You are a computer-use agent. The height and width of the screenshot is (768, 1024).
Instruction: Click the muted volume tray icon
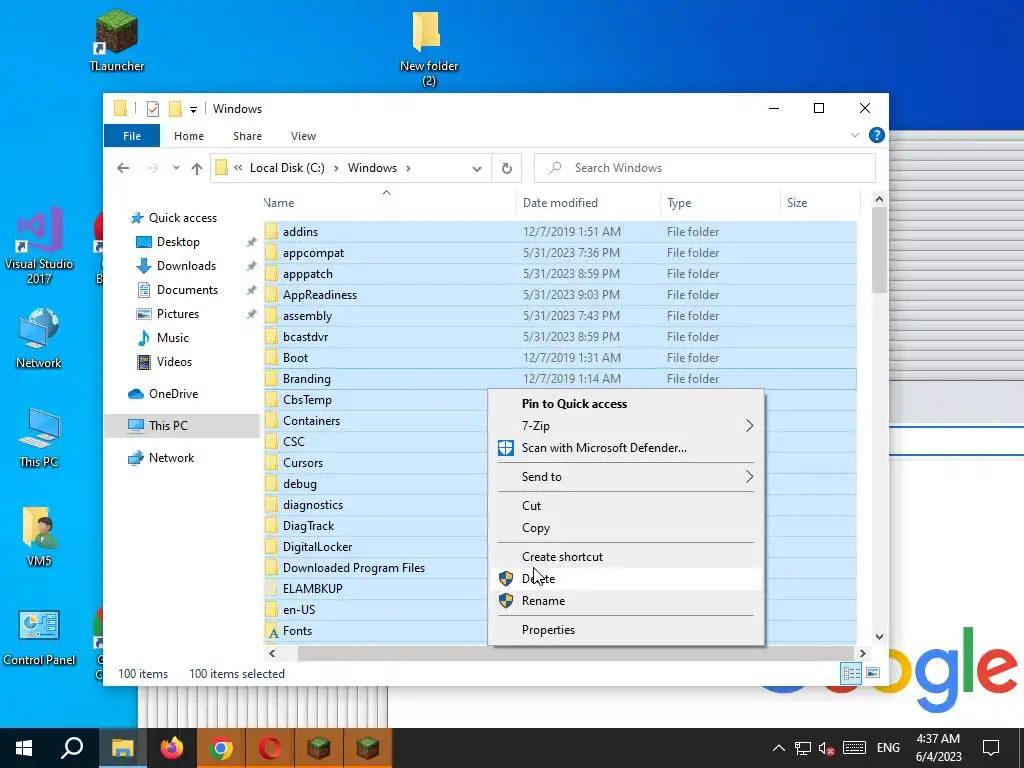pos(826,748)
